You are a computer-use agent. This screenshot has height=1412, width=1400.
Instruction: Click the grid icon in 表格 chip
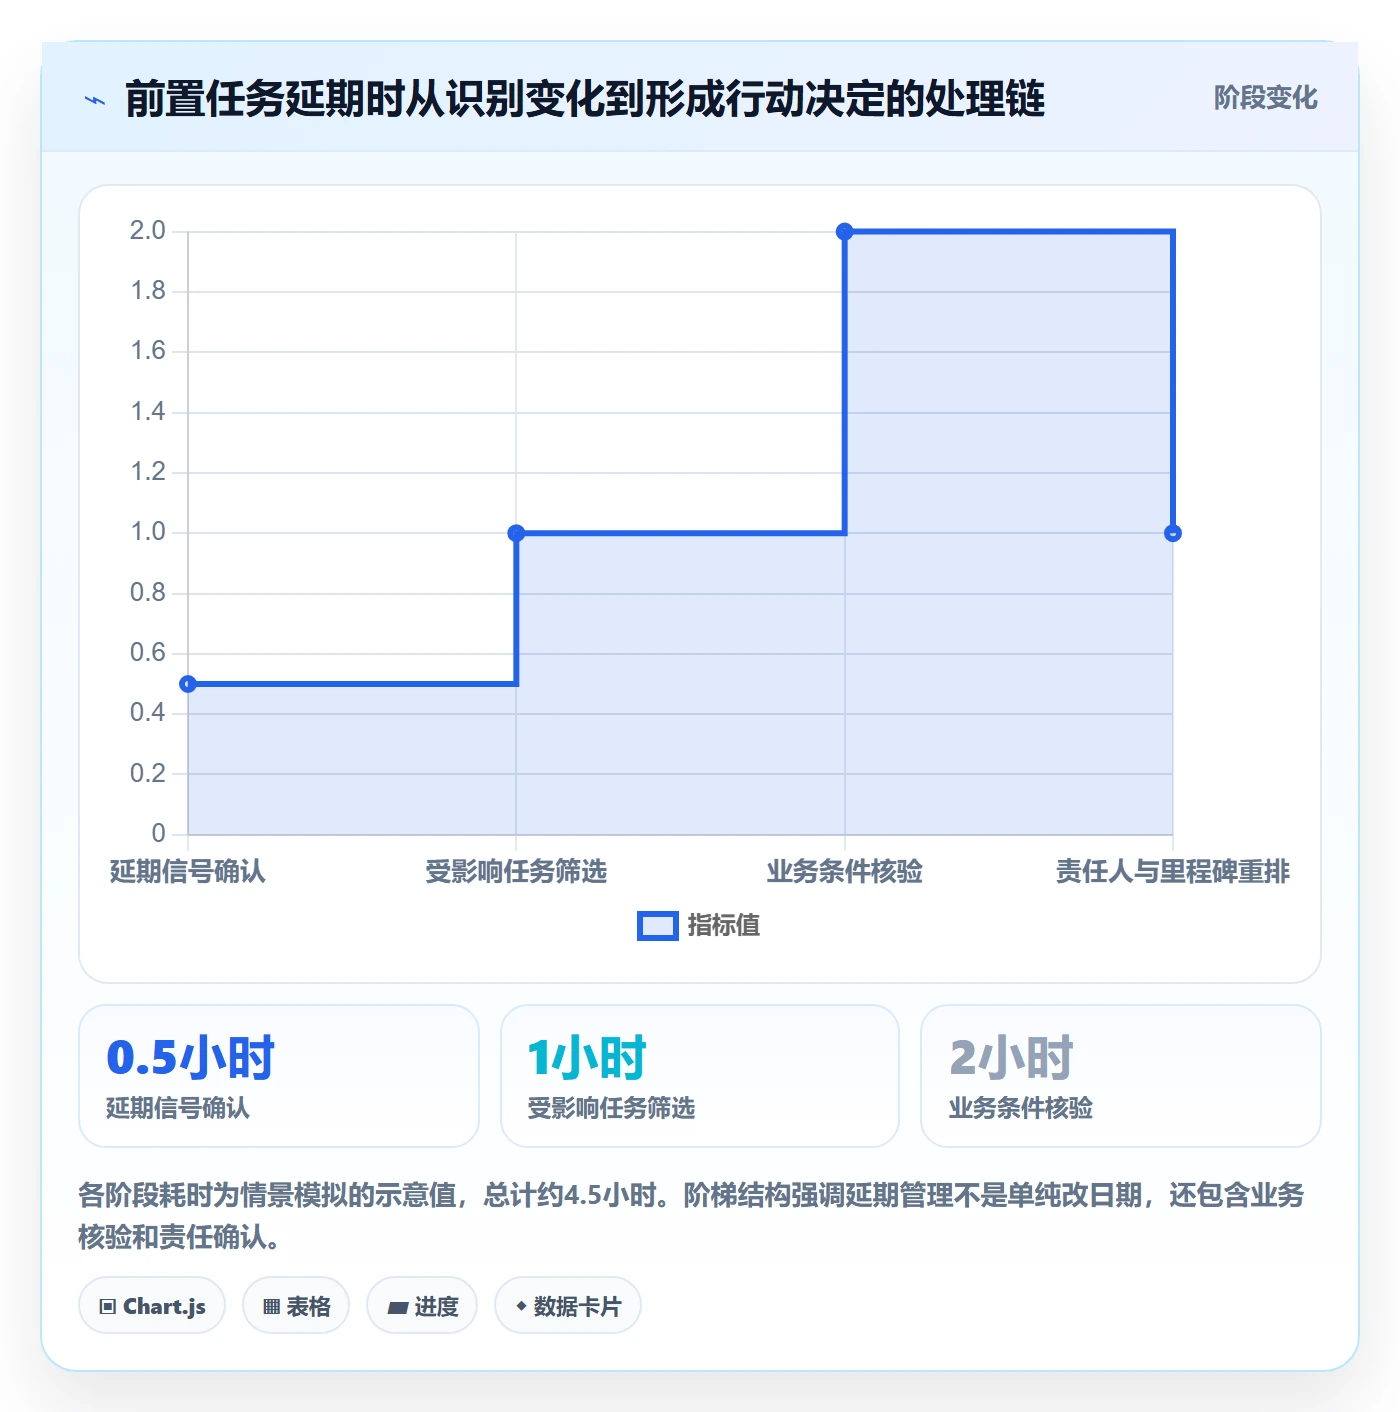pos(271,1307)
